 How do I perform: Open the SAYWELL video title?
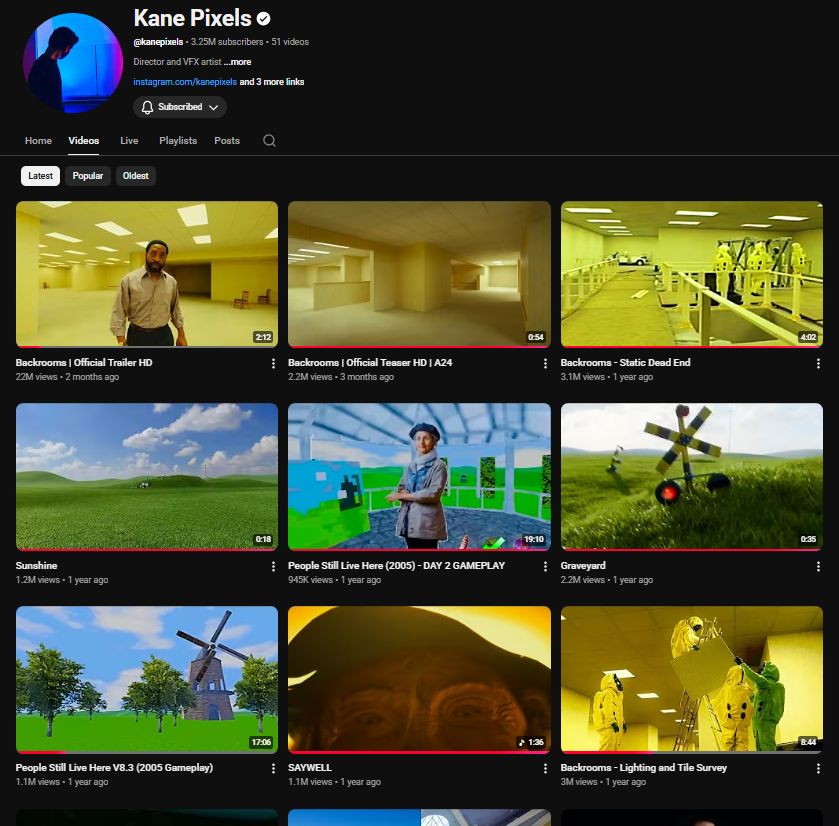(x=310, y=768)
